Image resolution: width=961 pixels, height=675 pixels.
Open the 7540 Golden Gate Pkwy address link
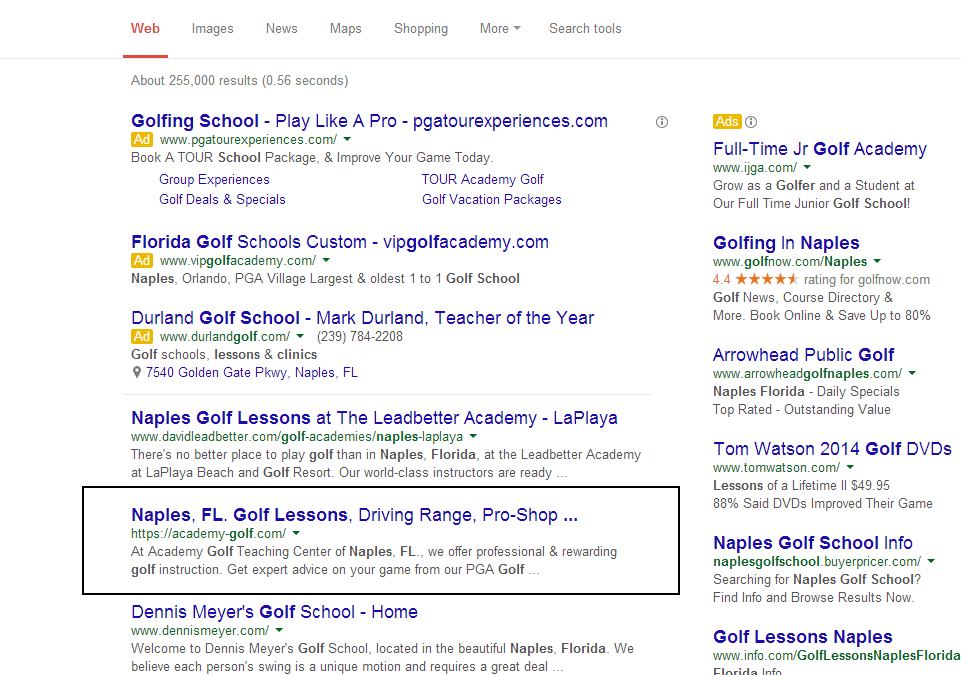click(252, 373)
